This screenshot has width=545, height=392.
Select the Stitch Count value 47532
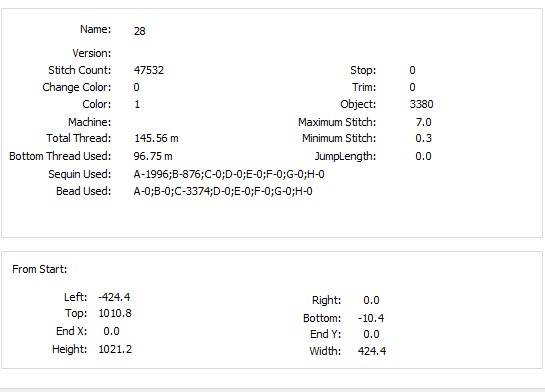[149, 70]
